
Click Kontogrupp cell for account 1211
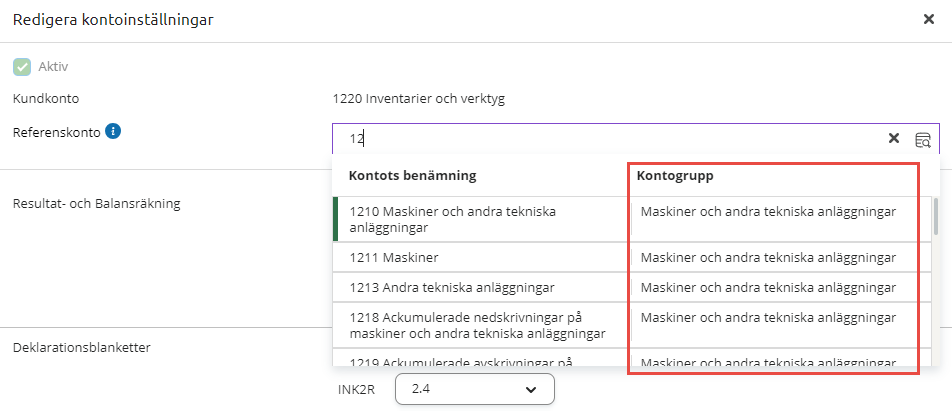[x=767, y=257]
